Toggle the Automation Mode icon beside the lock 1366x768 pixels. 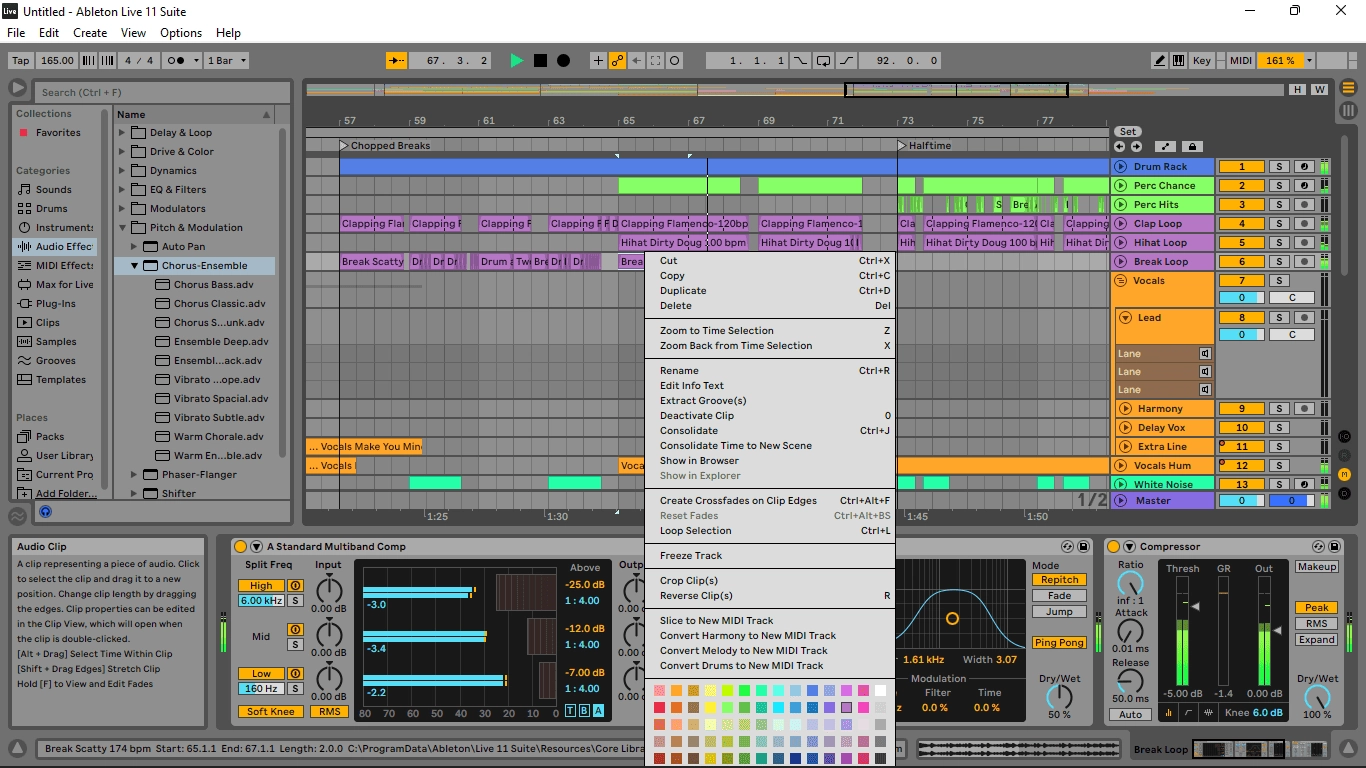pyautogui.click(x=1166, y=146)
